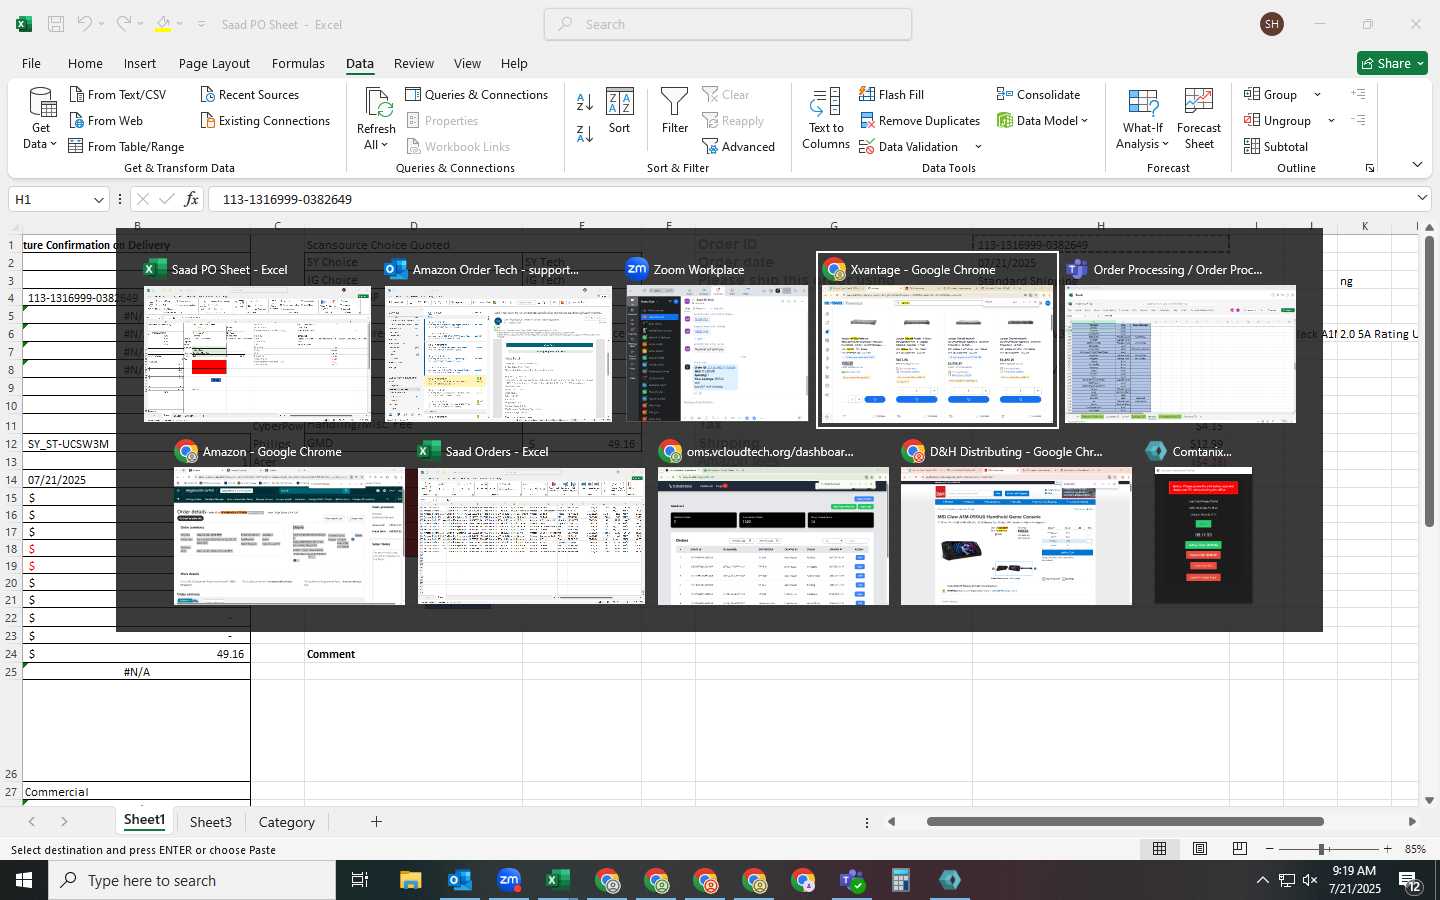Screen dimensions: 1440x900
Task: Open What-If Analysis
Action: (x=1142, y=119)
